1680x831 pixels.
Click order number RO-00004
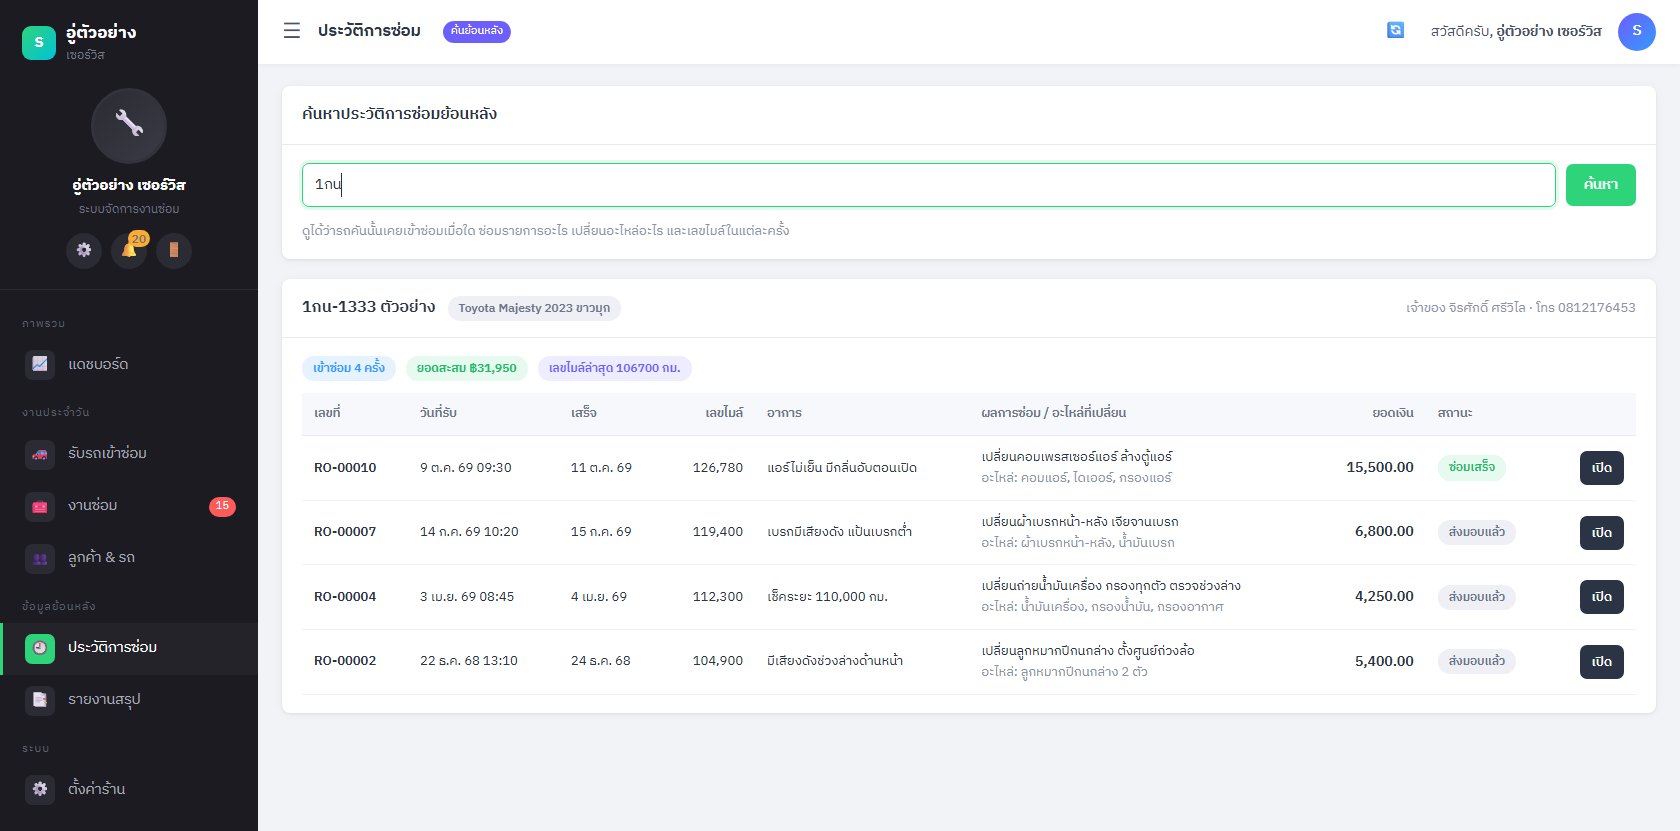pos(345,597)
